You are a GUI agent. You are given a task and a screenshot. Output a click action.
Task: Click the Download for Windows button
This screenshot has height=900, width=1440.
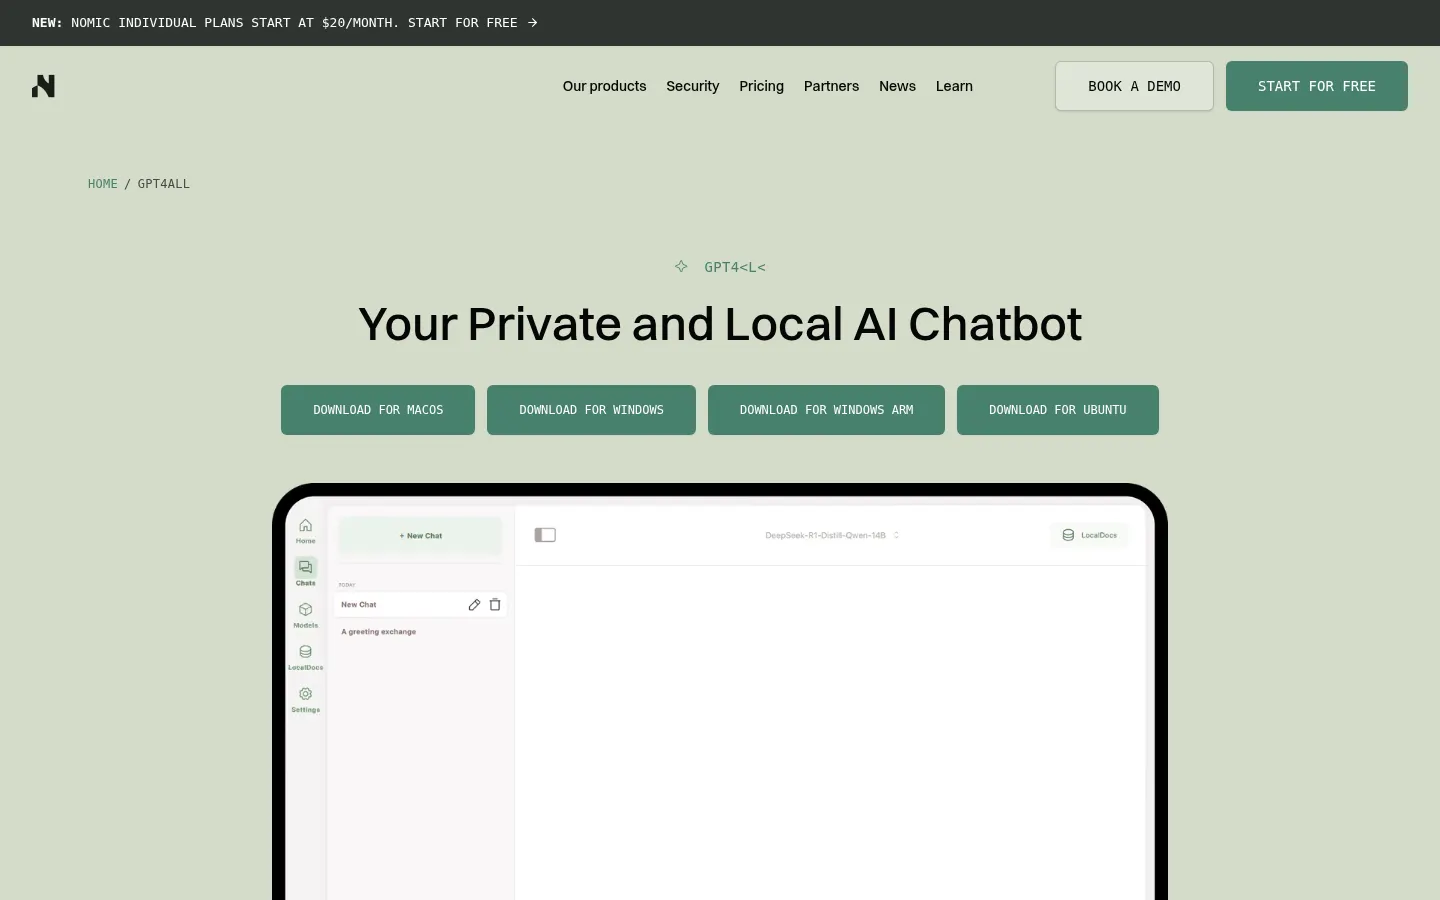point(591,410)
